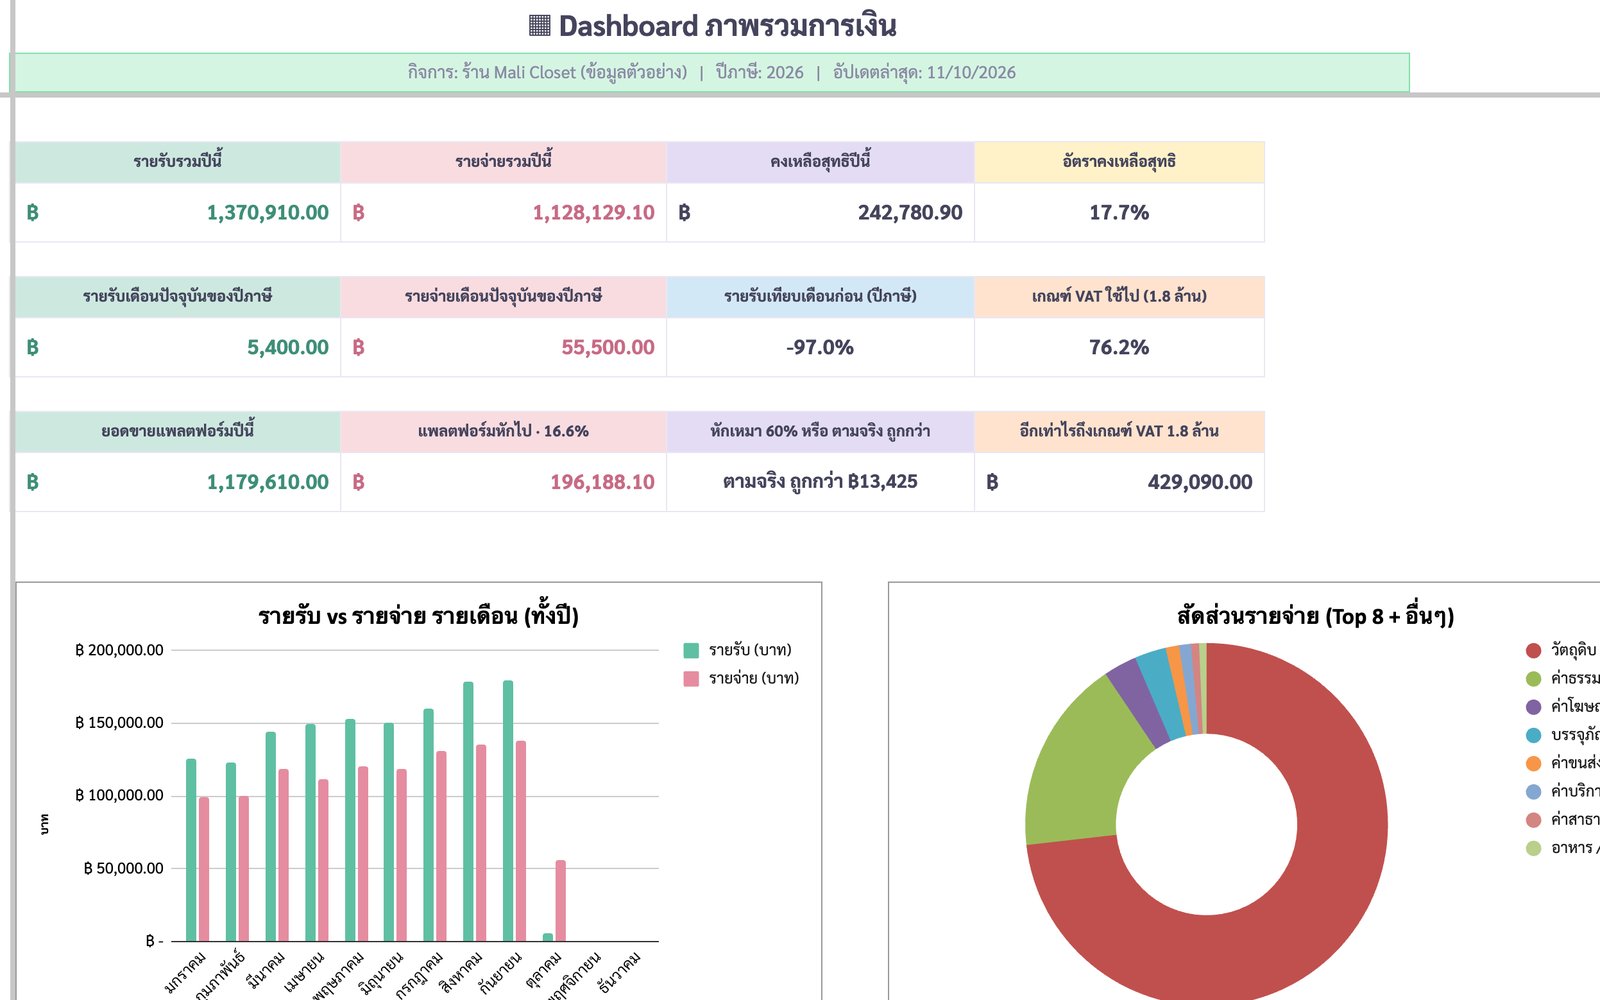Click the green กันยายน income bar
Image resolution: width=1600 pixels, height=1000 pixels.
coord(508,811)
